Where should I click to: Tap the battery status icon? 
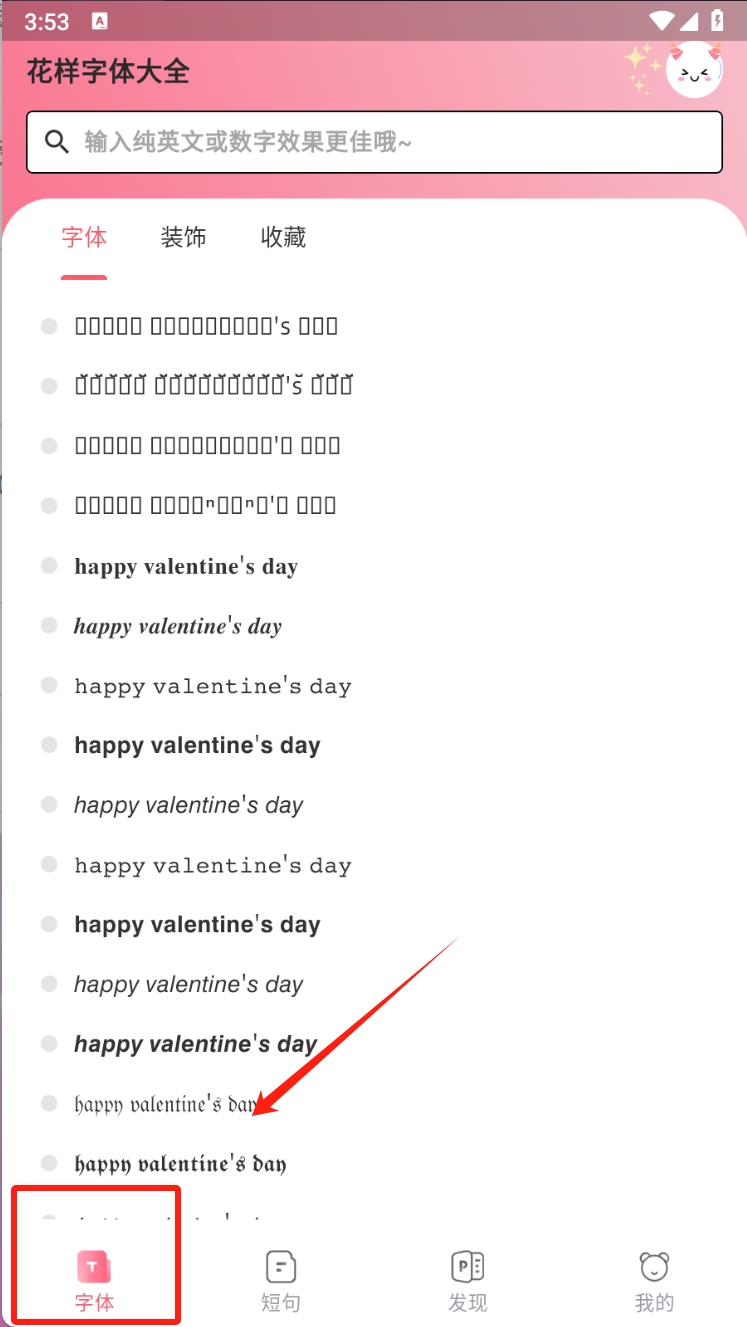pos(717,20)
